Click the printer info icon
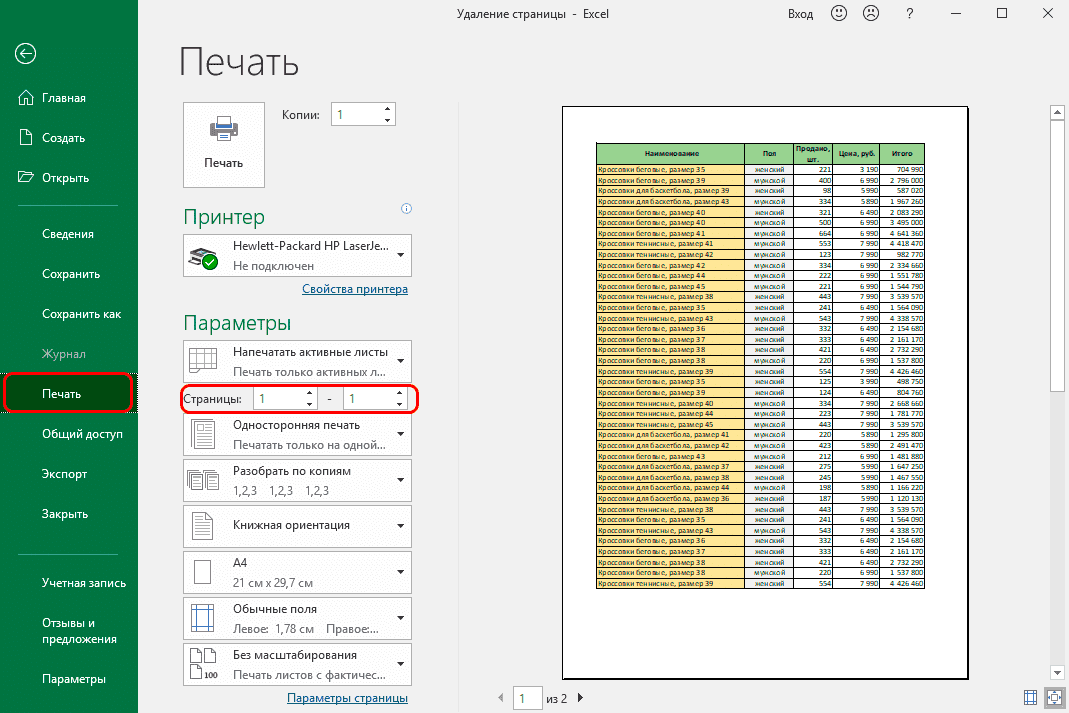This screenshot has width=1069, height=713. [406, 209]
